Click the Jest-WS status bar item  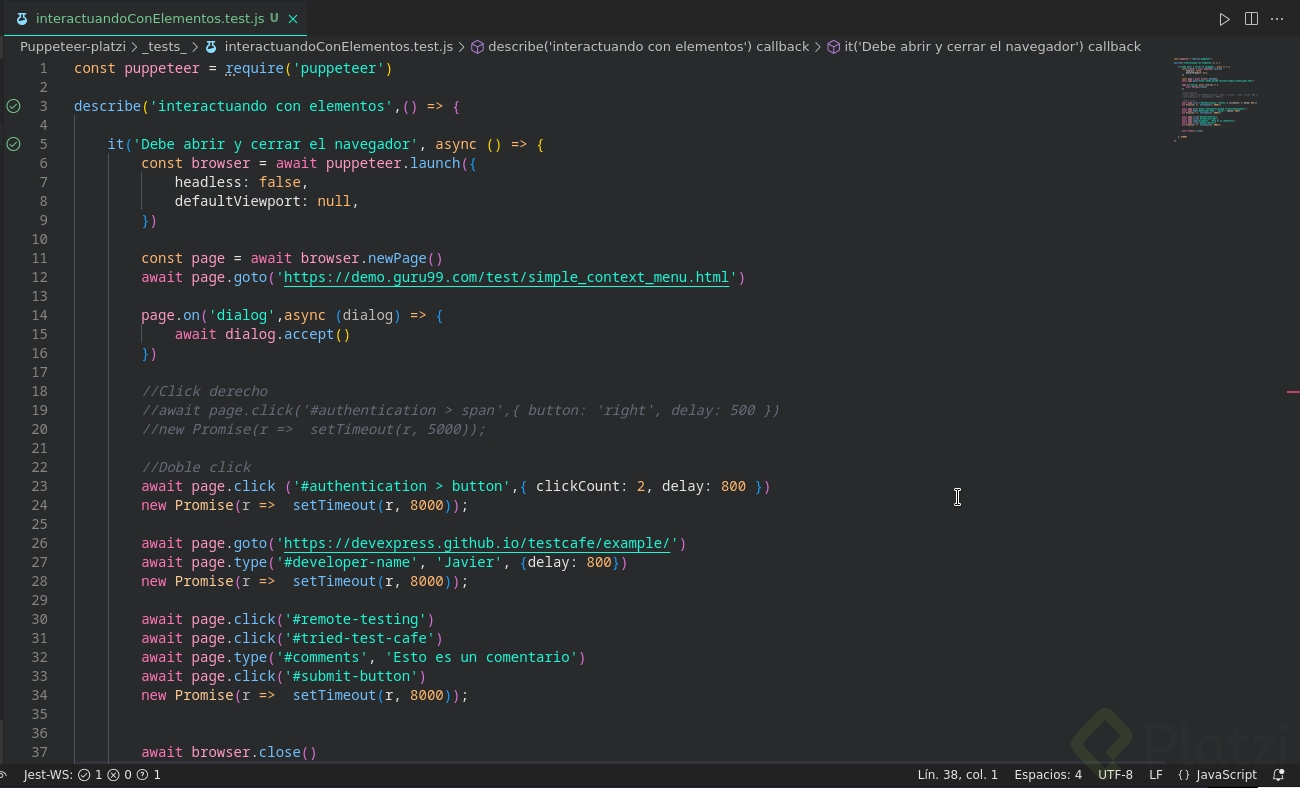[92, 775]
